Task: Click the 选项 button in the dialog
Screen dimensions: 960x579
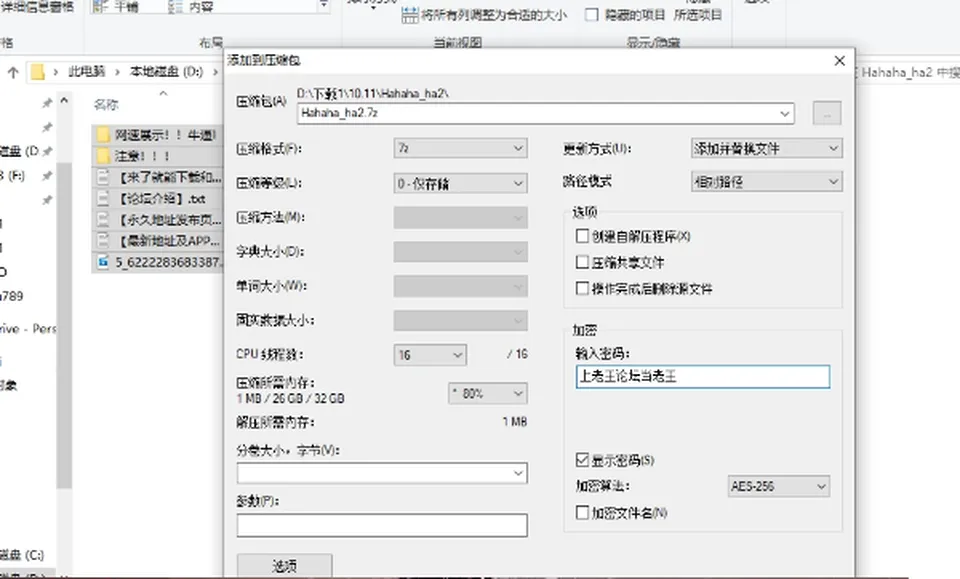Action: point(285,566)
